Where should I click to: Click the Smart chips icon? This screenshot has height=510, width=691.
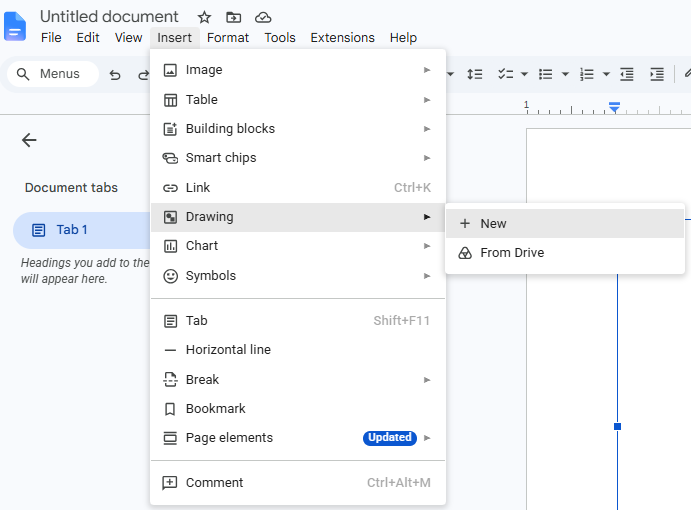coord(170,158)
